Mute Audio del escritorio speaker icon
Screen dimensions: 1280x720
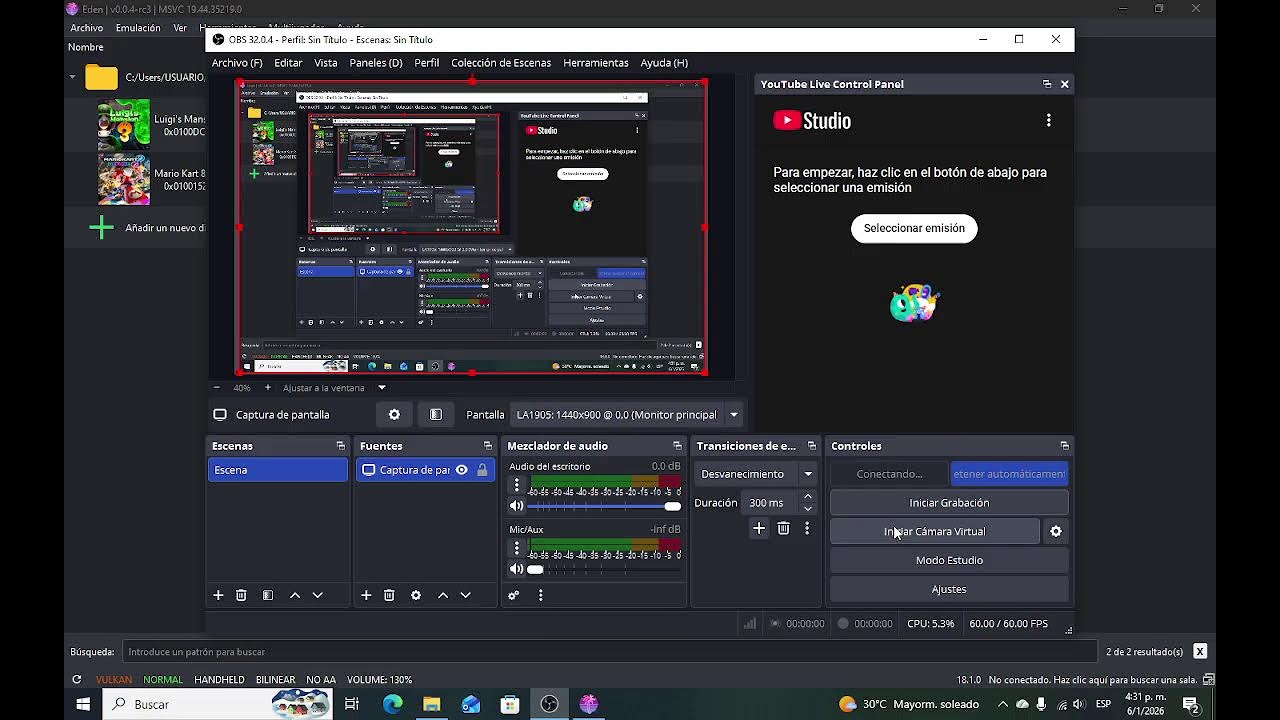[x=517, y=506]
